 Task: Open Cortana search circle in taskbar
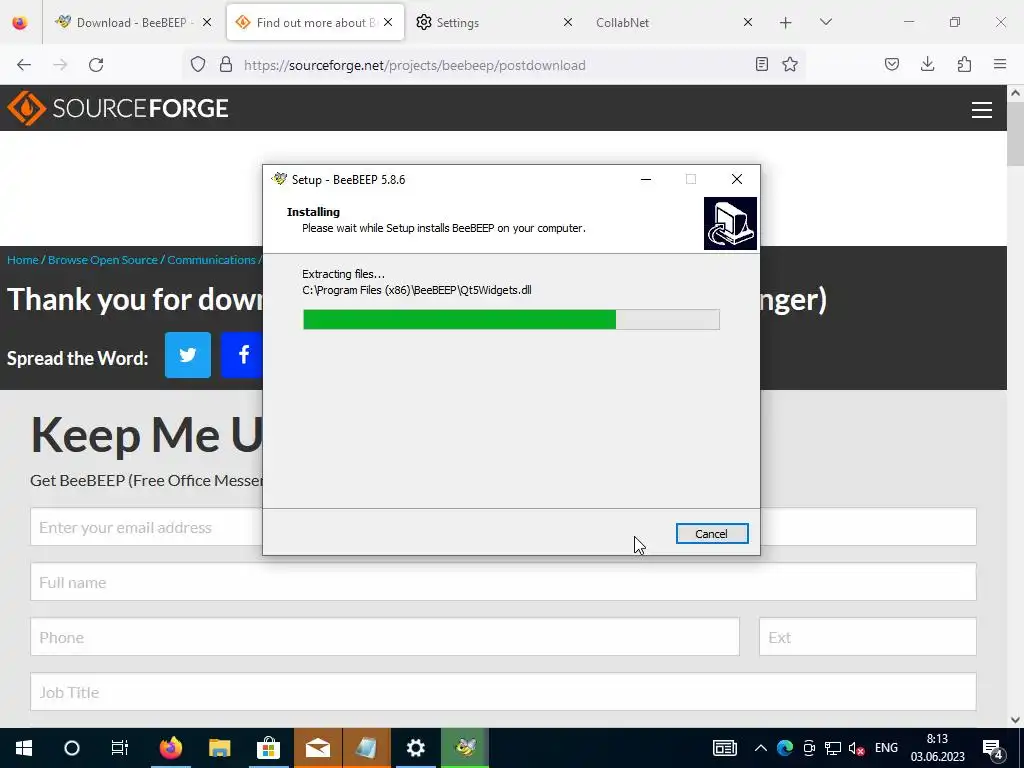click(72, 748)
